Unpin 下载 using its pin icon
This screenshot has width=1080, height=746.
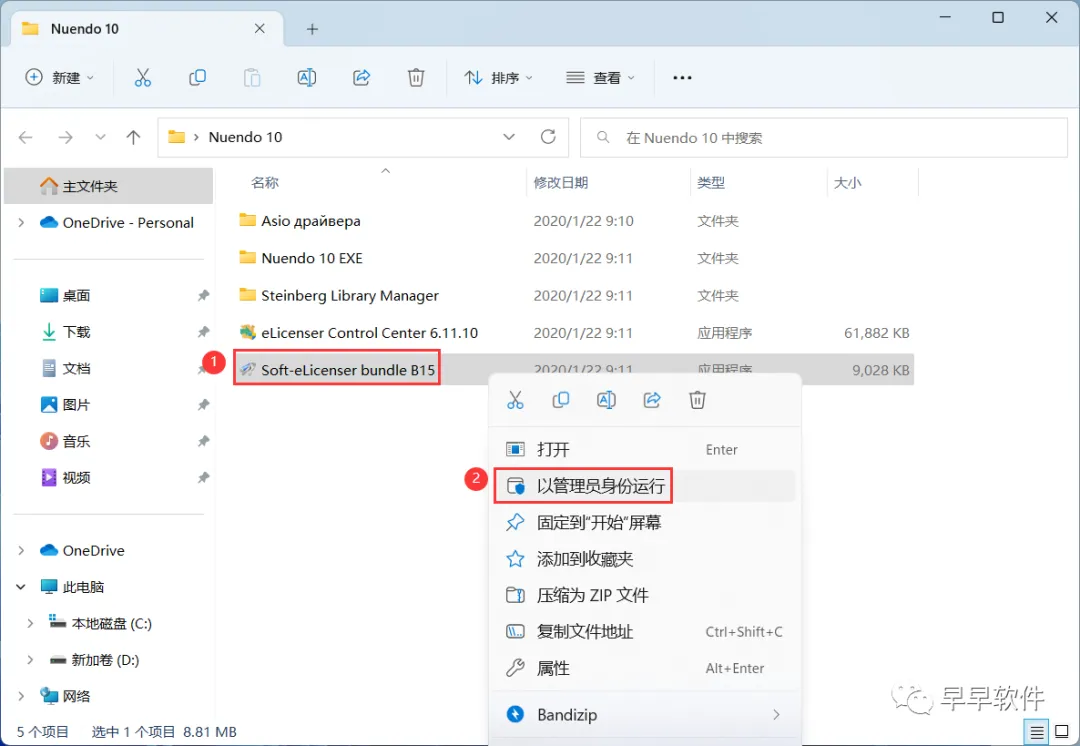pyautogui.click(x=203, y=332)
